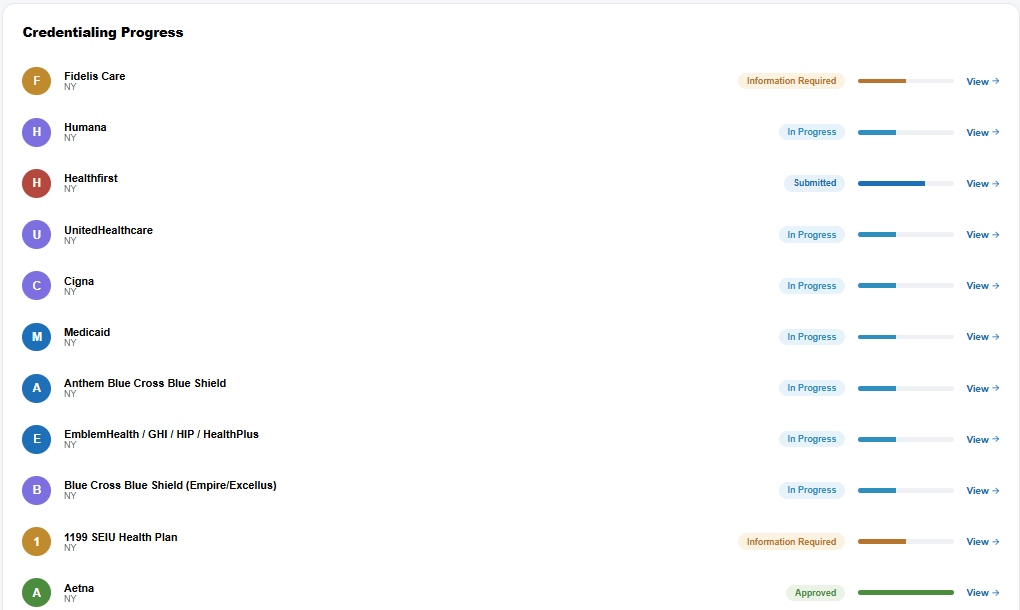This screenshot has width=1020, height=610.
Task: Click 1199 SEIU orange progress bar
Action: coord(906,542)
